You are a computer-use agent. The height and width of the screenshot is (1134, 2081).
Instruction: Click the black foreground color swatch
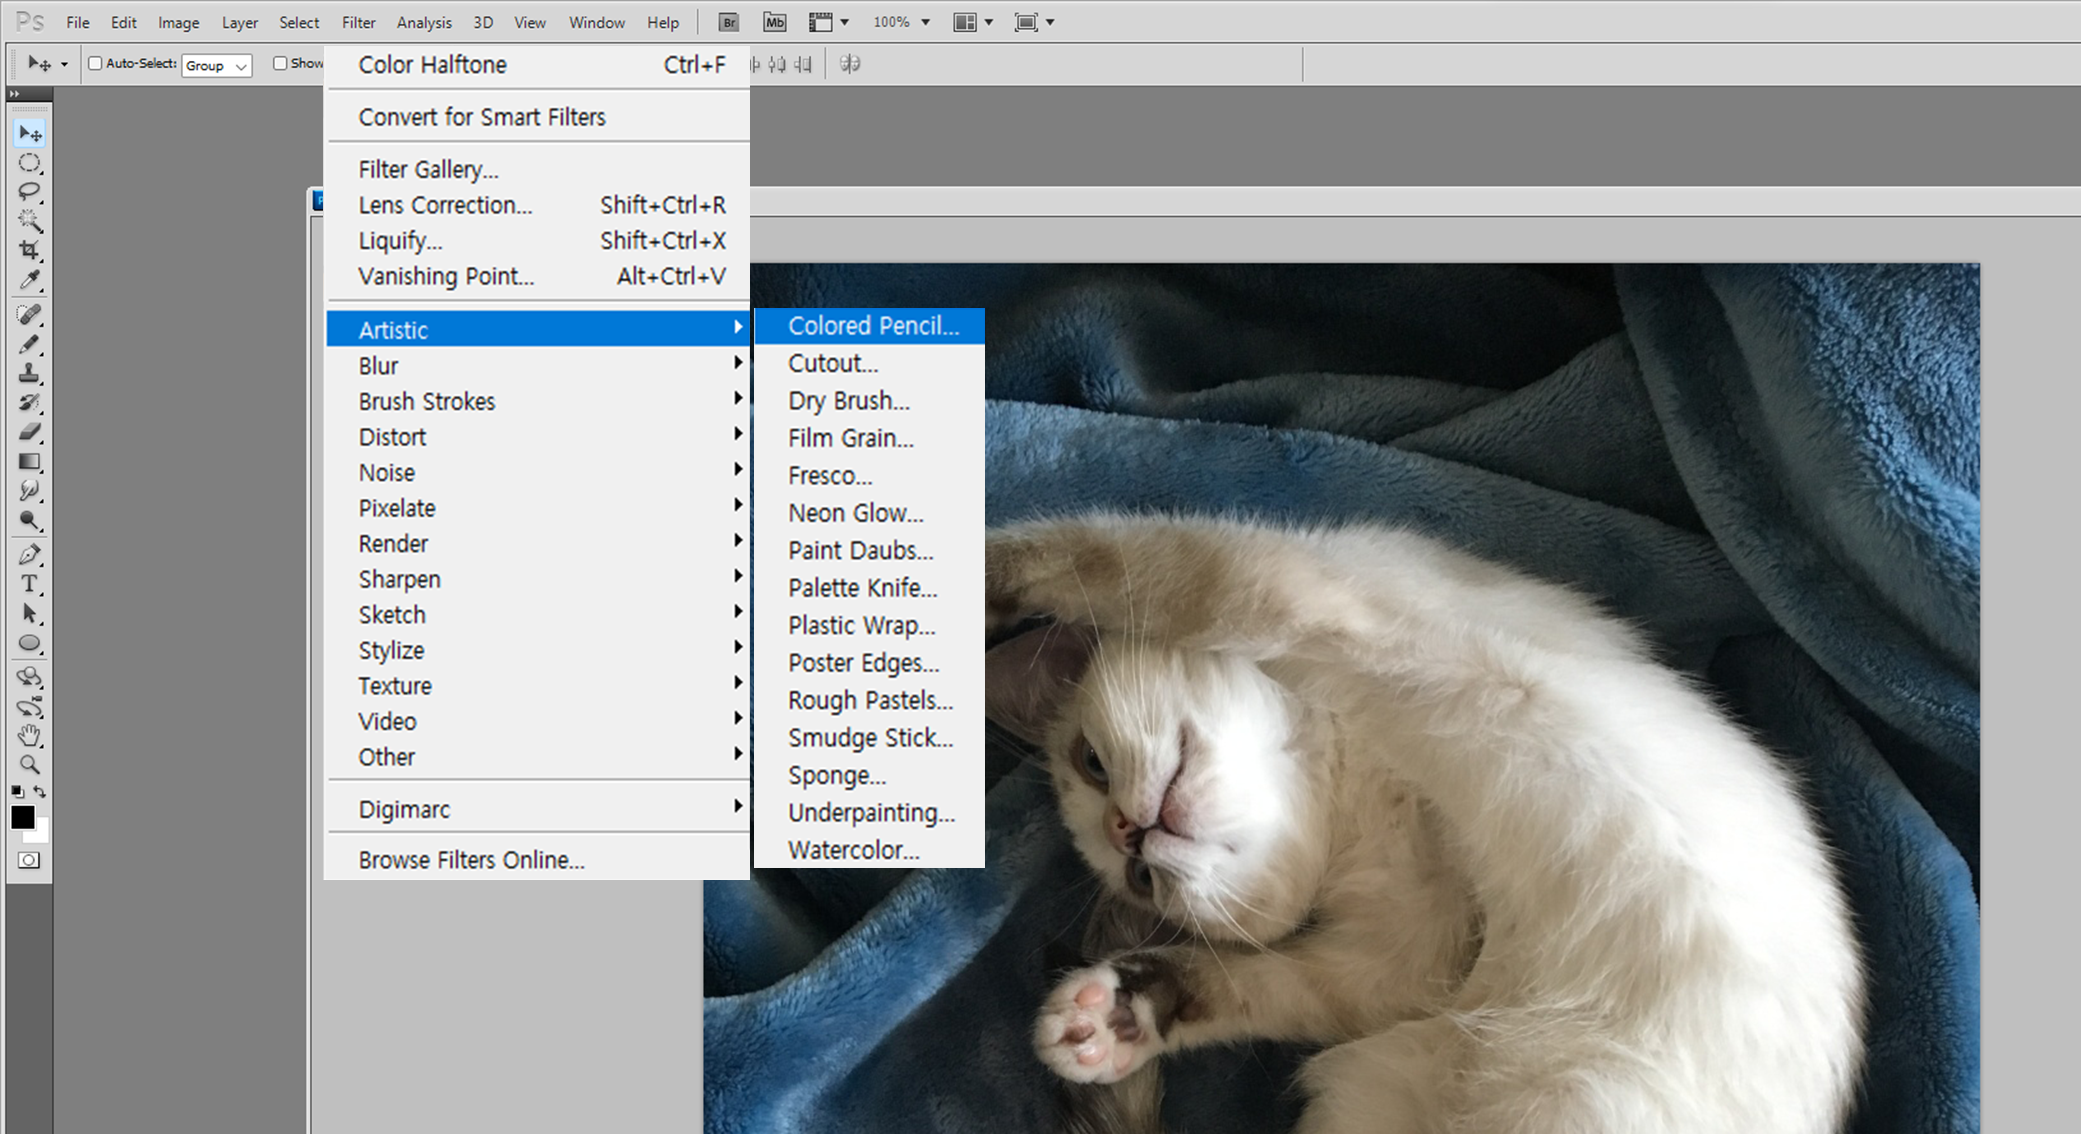click(22, 817)
